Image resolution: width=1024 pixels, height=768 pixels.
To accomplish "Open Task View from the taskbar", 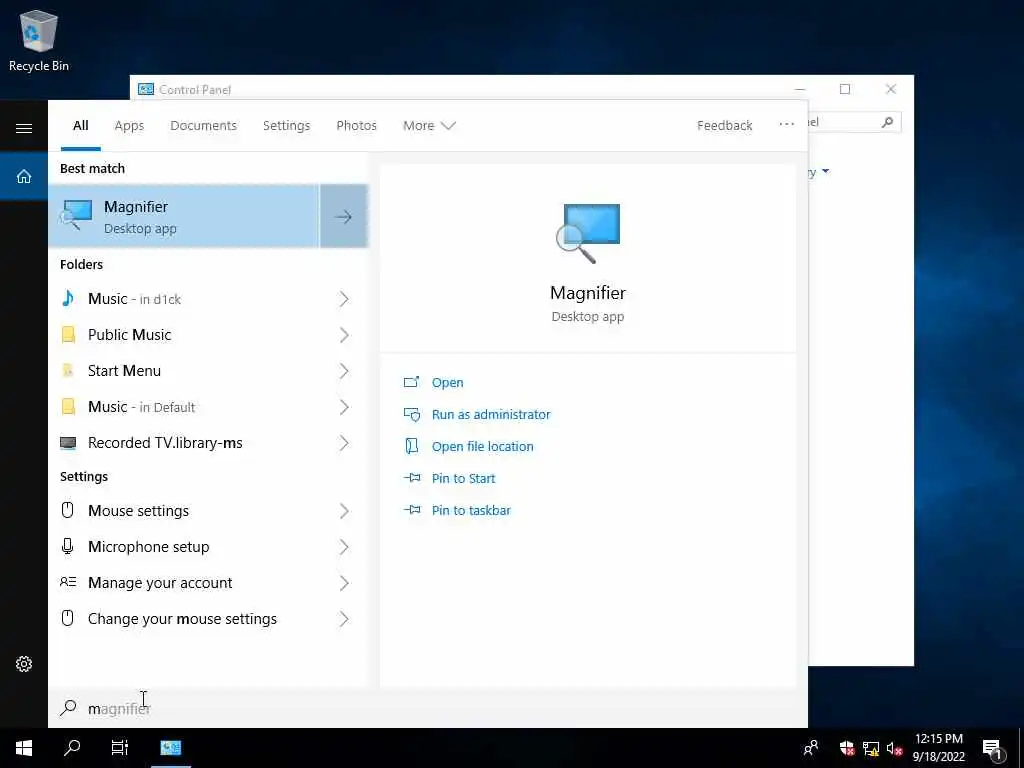I will pos(120,748).
